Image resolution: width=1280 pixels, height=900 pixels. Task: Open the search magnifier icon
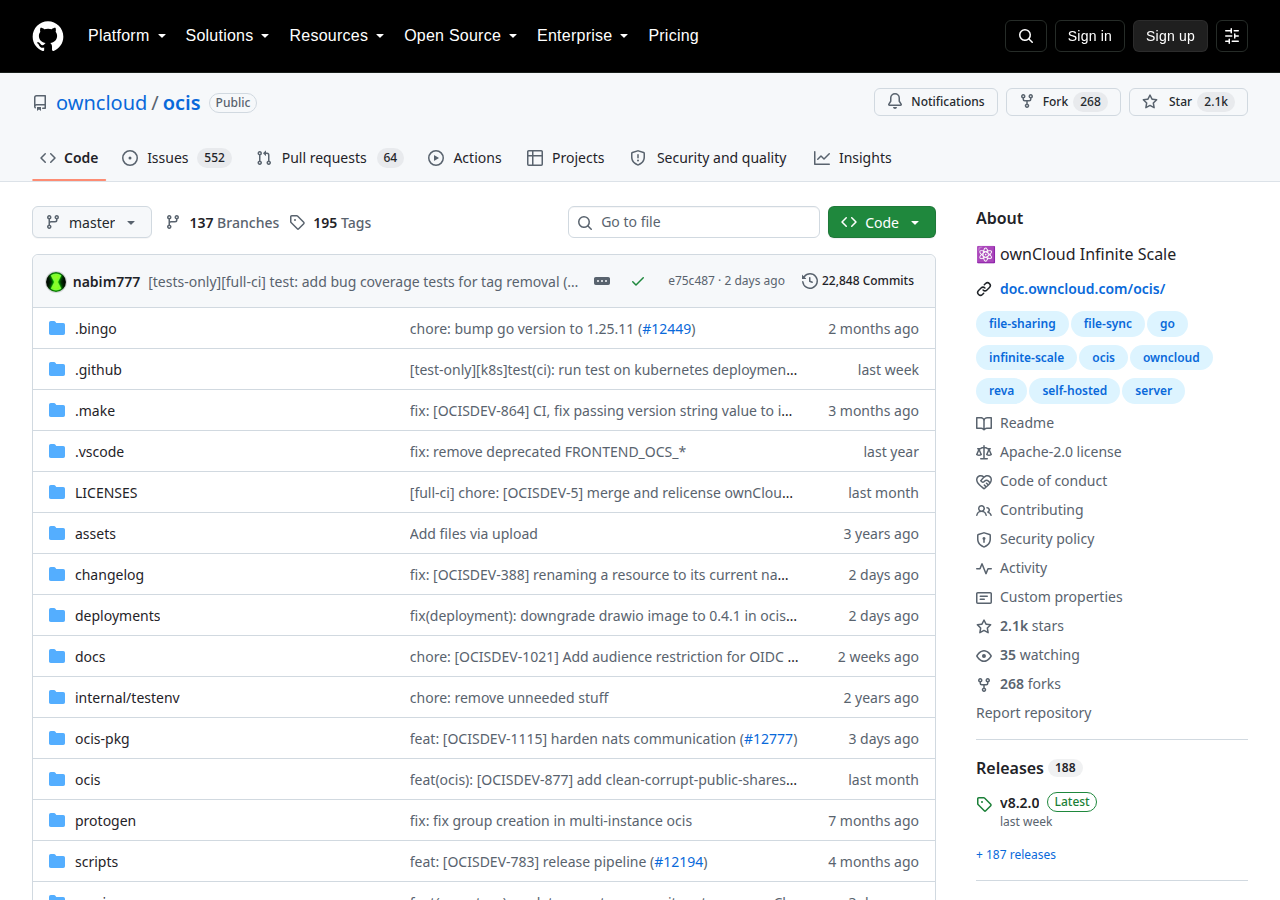point(1026,36)
